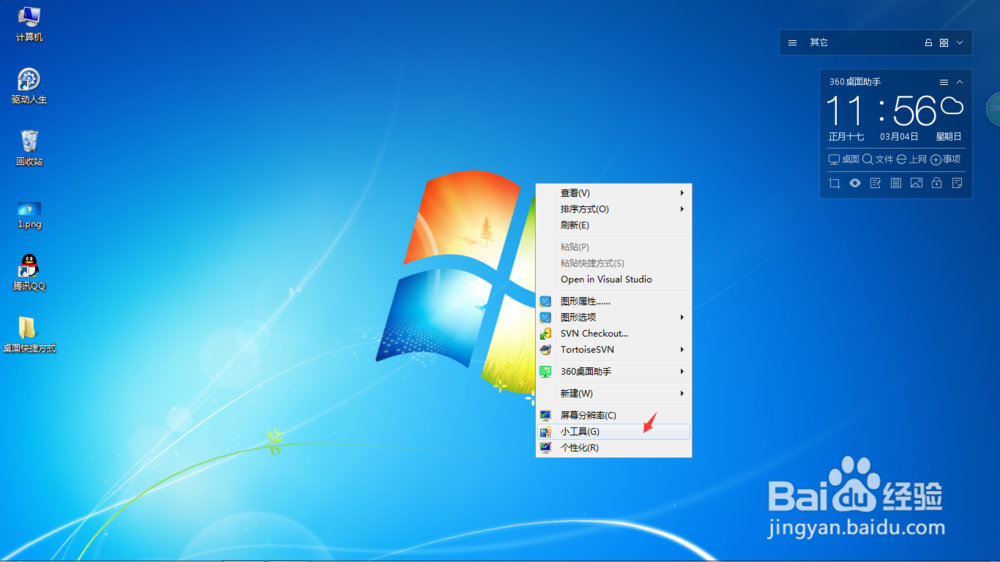This screenshot has height=562, width=1000.
Task: Click the 其它 panel title
Action: point(819,43)
